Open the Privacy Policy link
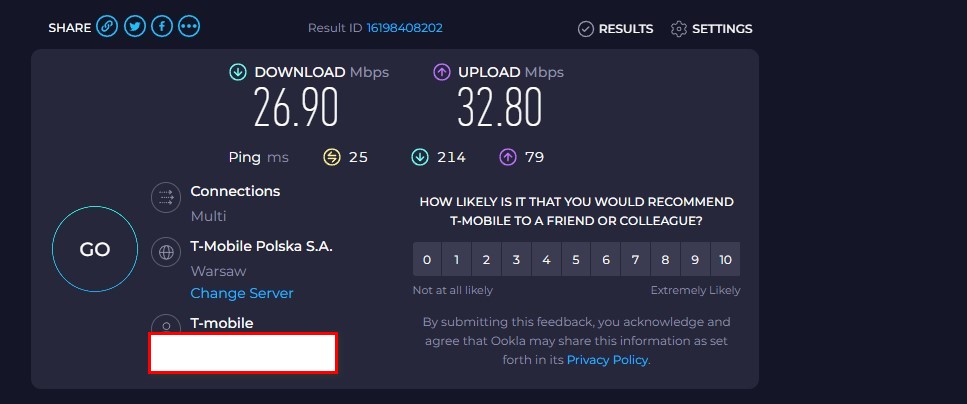This screenshot has height=404, width=967. [x=607, y=360]
